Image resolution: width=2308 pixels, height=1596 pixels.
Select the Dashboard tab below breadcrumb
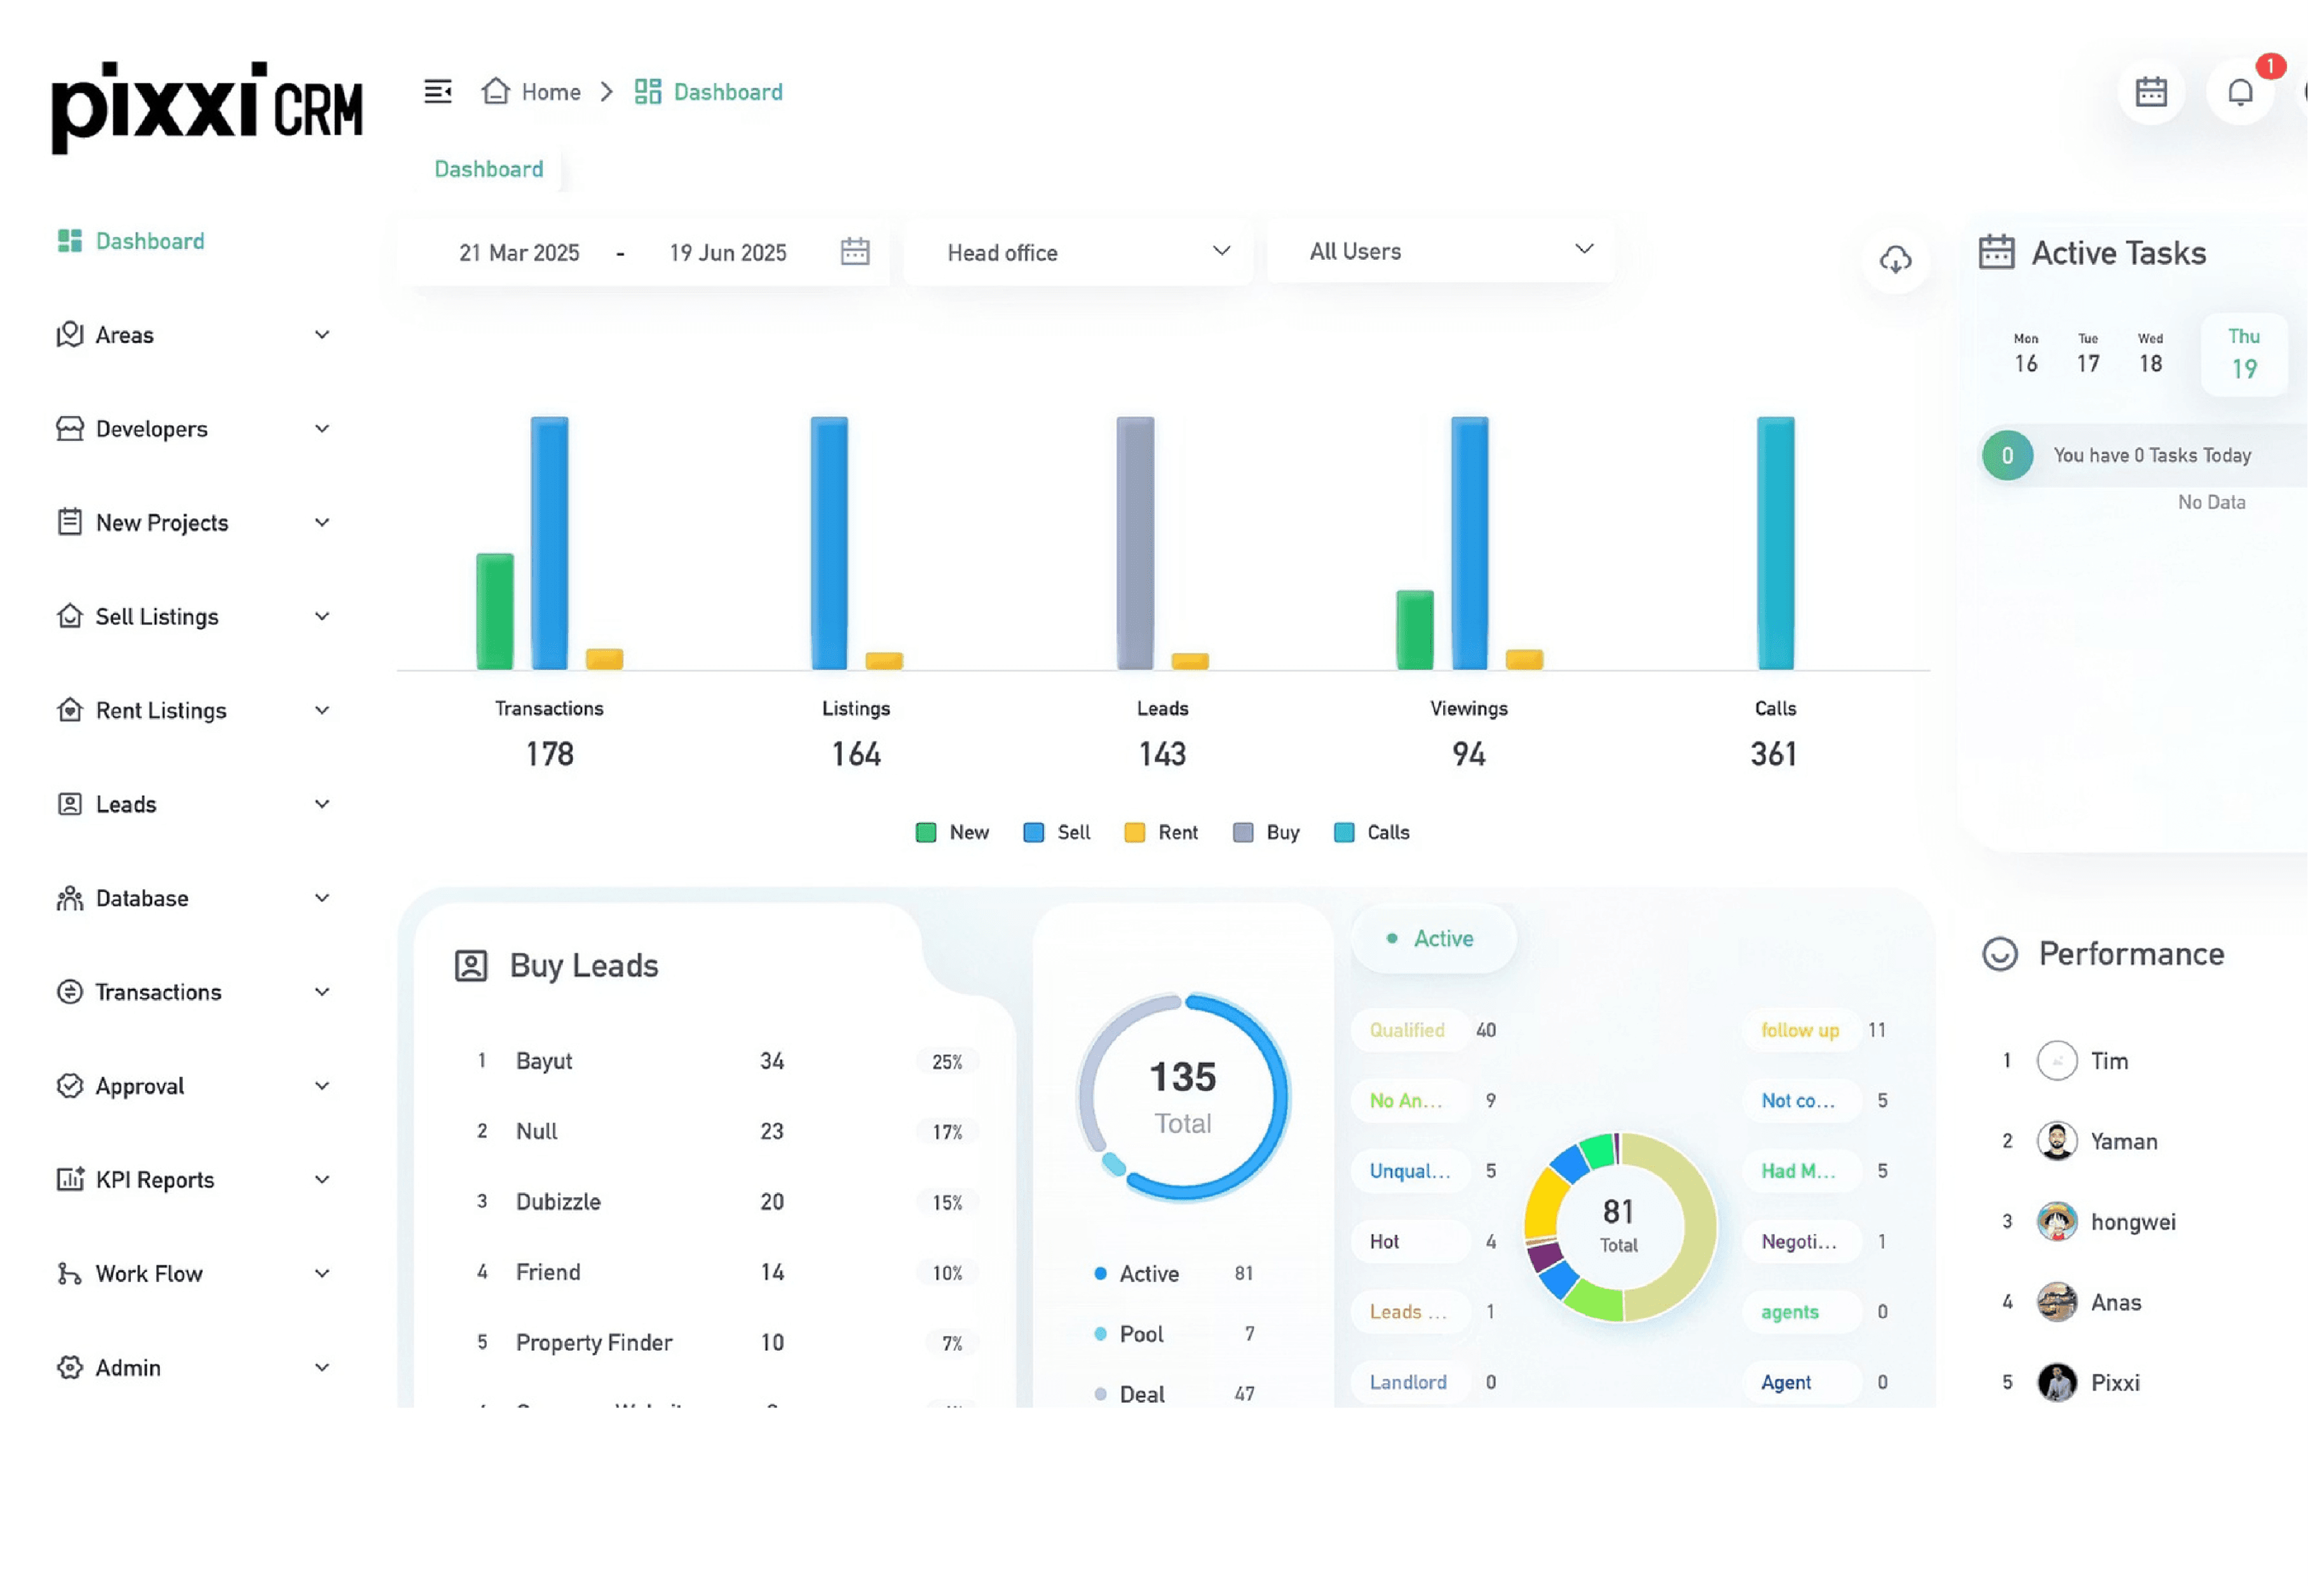click(x=489, y=169)
